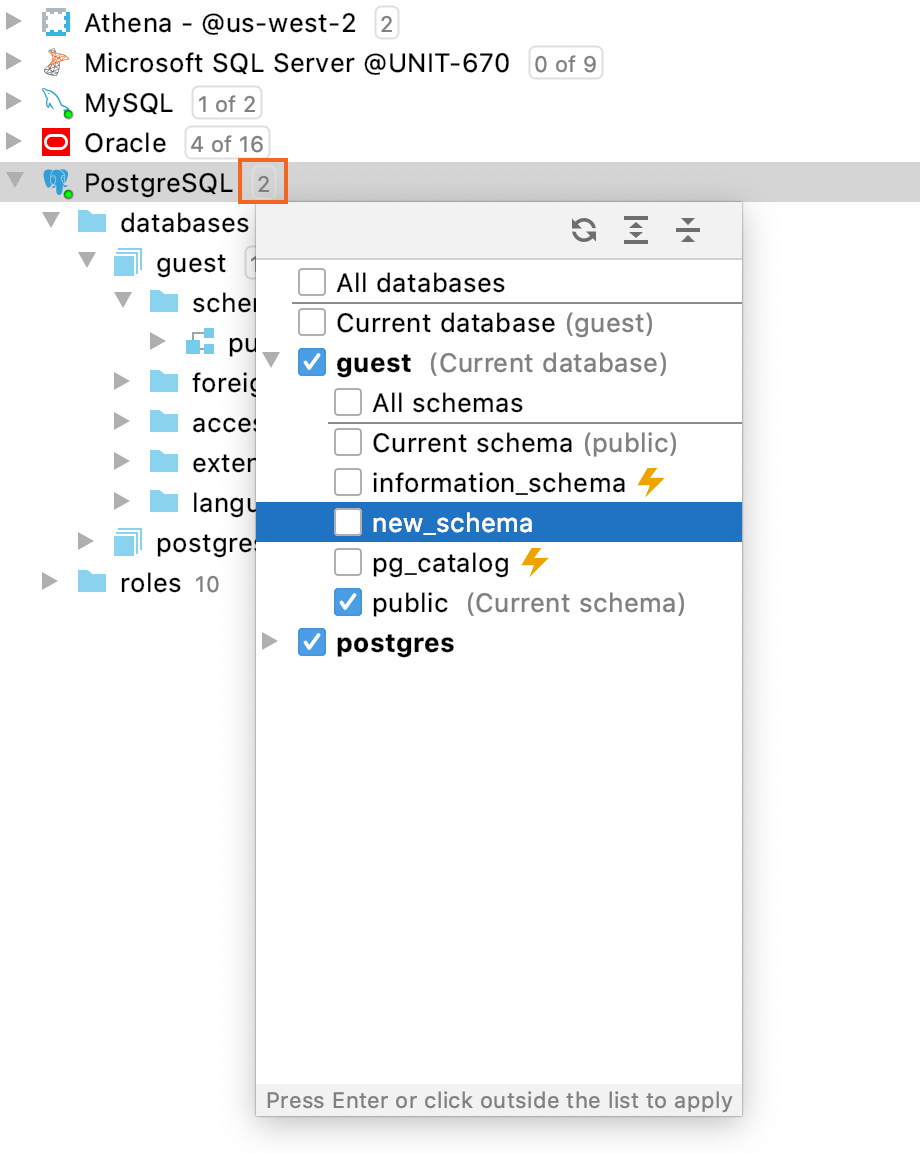Expand the roles folder
Image resolution: width=920 pixels, height=1154 pixels.
(x=48, y=582)
